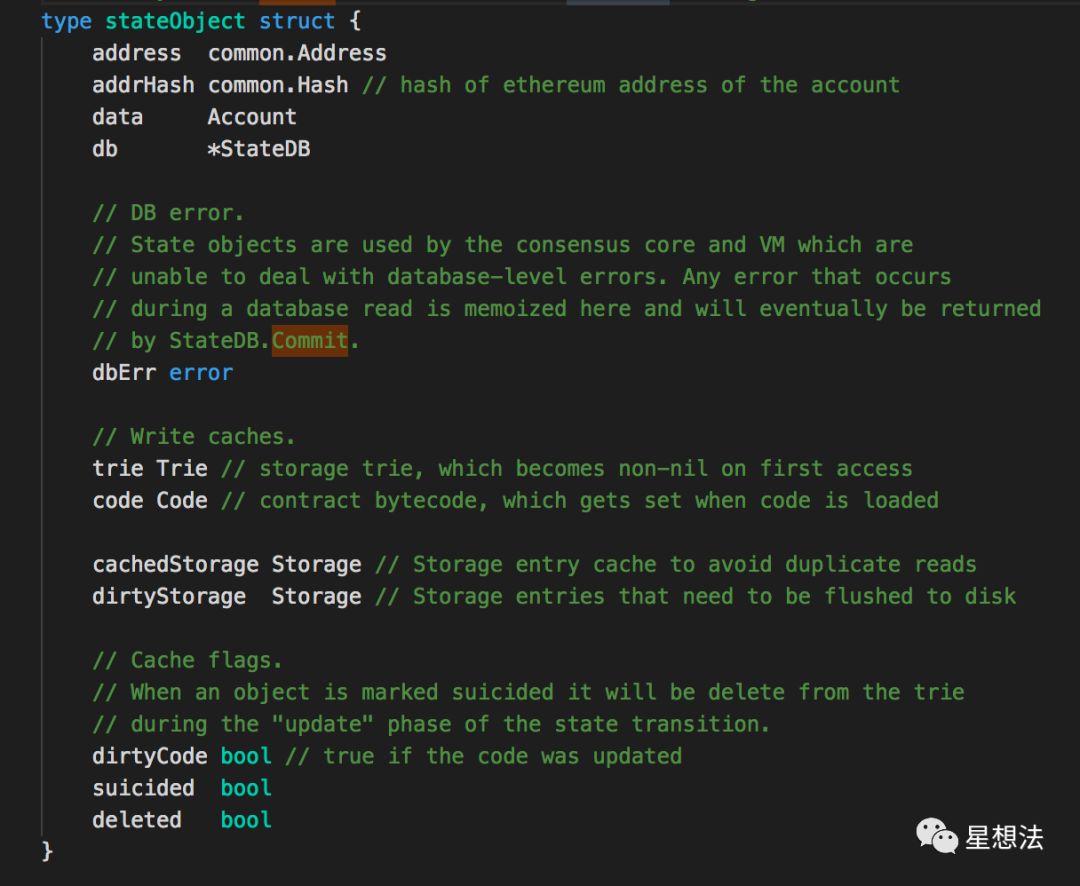Click the "// Write caches." comment
Viewport: 1080px width, 886px height.
click(x=194, y=436)
